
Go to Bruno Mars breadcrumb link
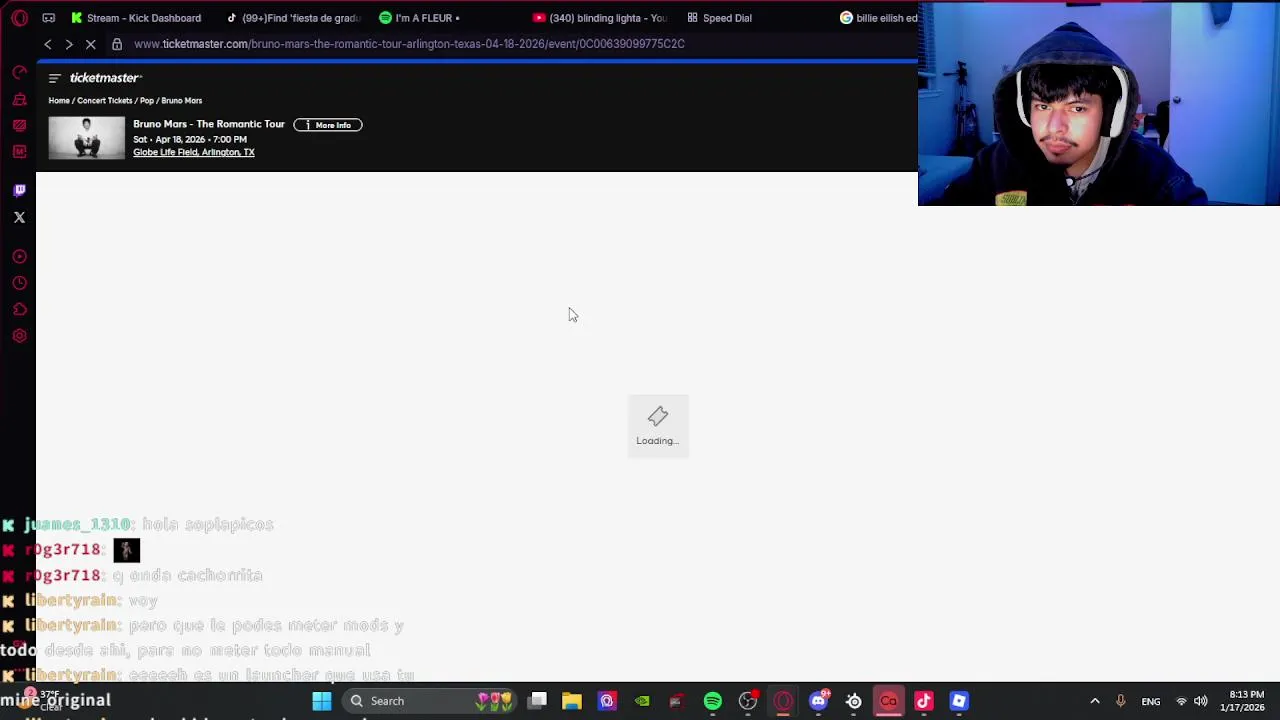182,101
